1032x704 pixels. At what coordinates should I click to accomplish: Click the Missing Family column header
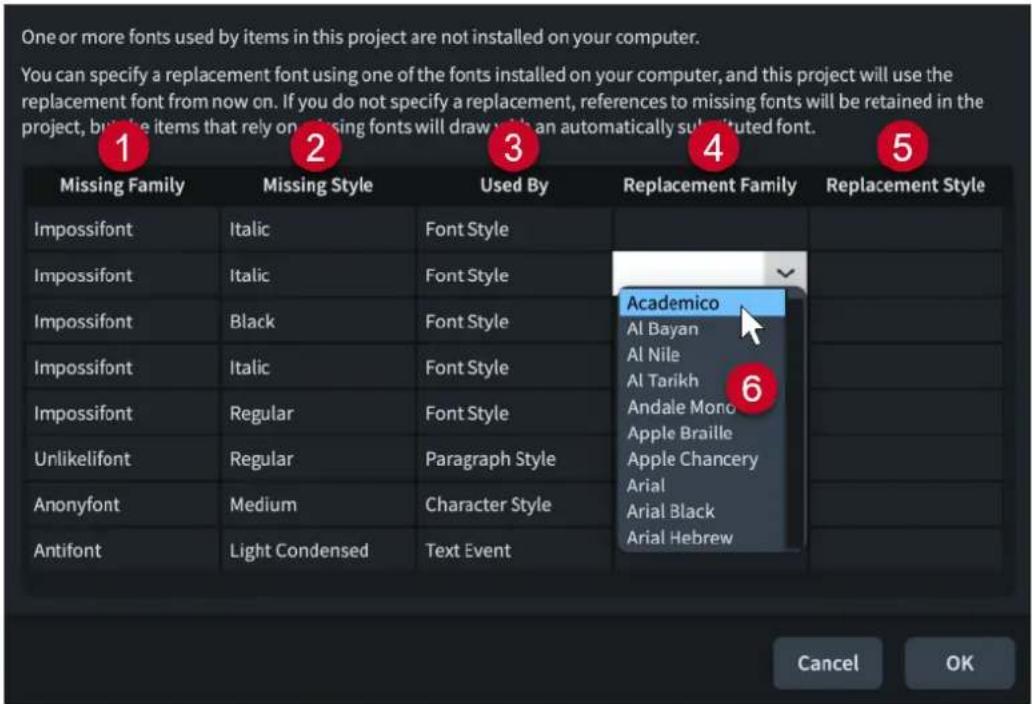pyautogui.click(x=122, y=186)
